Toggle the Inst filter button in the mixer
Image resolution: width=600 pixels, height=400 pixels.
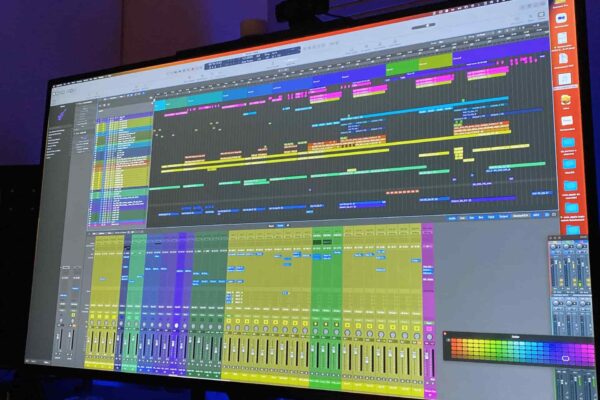(462, 218)
